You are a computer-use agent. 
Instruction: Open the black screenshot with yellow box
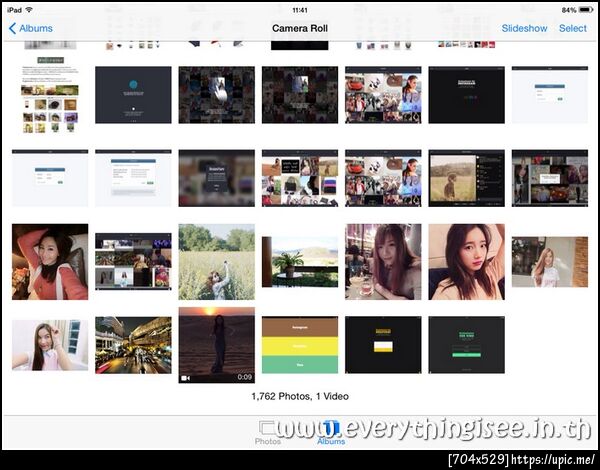coord(383,345)
